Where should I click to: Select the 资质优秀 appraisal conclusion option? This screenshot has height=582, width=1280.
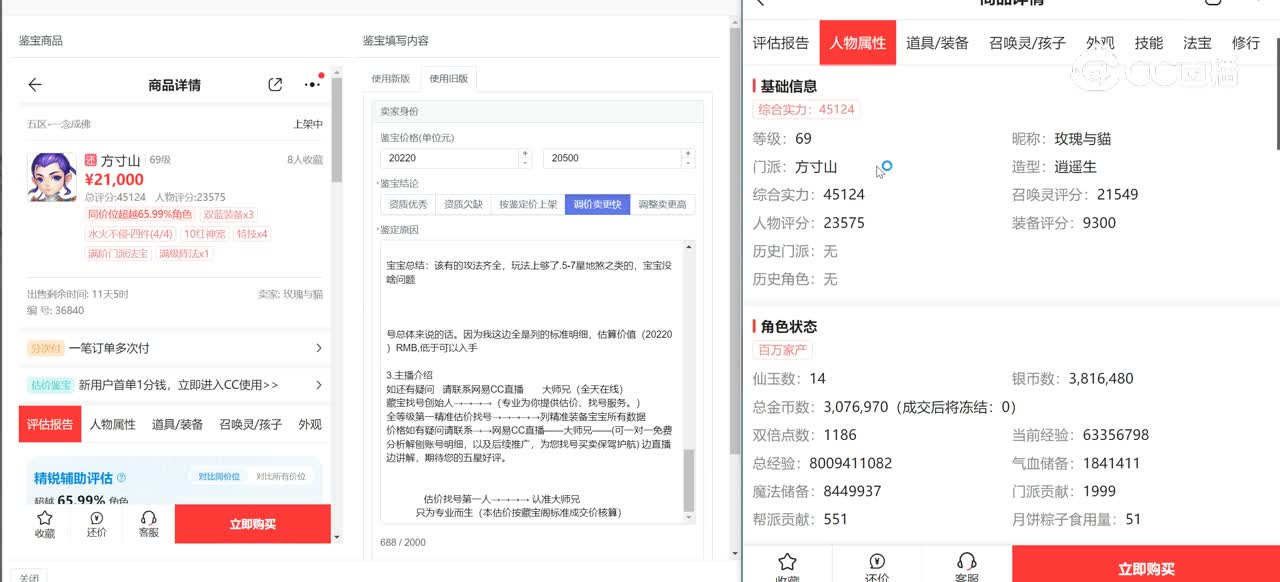408,204
